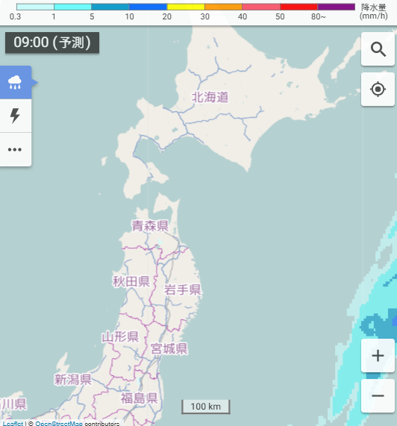Click the 秋田県 label on map
The width and height of the screenshot is (397, 426).
(x=131, y=282)
